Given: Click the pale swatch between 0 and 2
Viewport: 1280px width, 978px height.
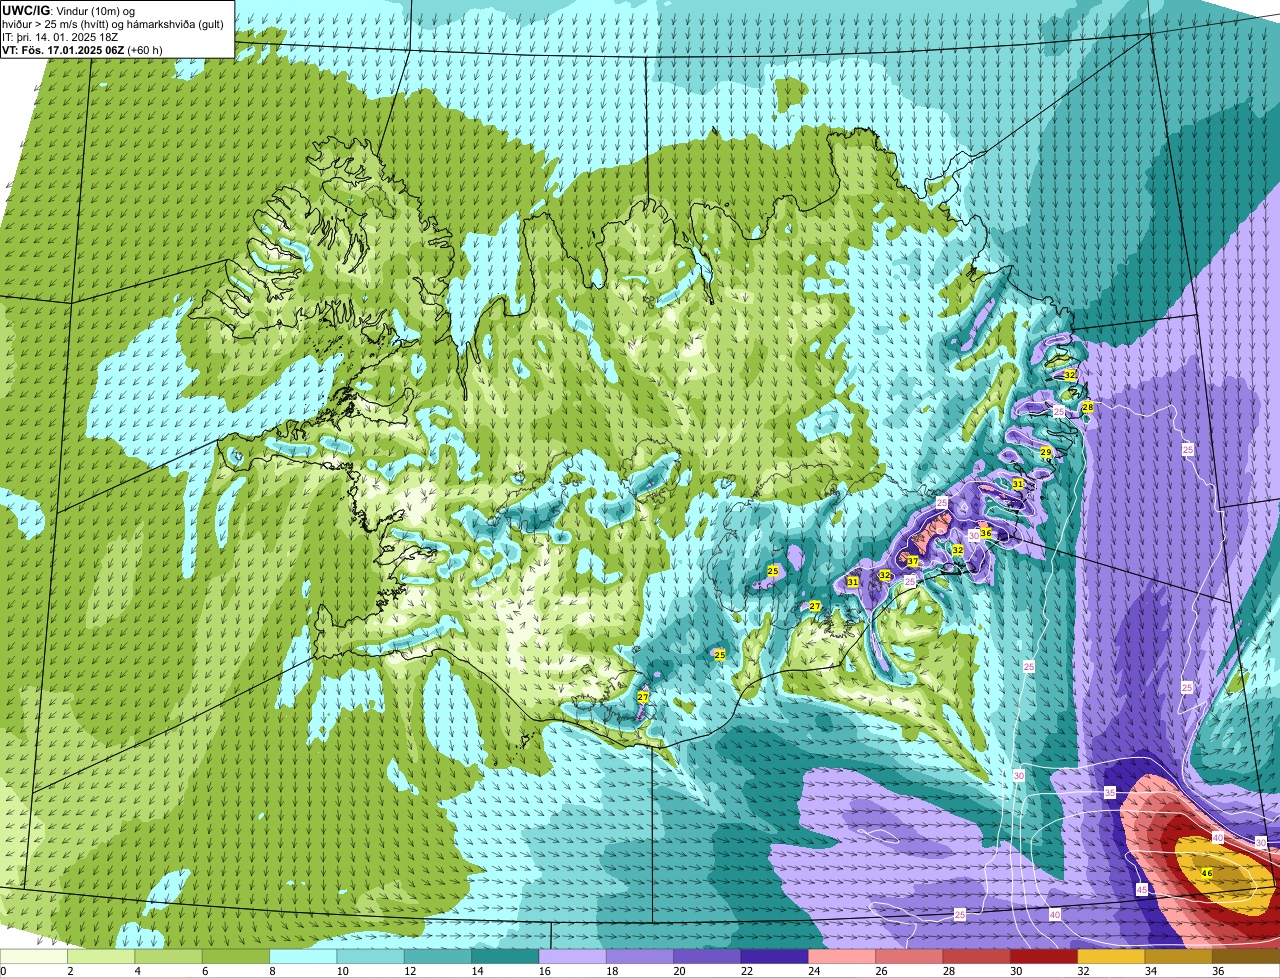Looking at the screenshot, I should (34, 956).
